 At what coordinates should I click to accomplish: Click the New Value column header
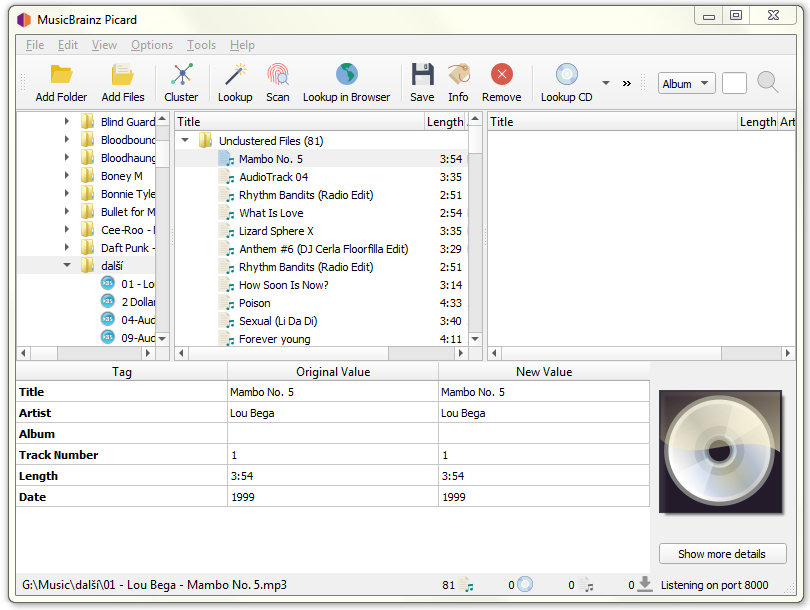pyautogui.click(x=544, y=372)
